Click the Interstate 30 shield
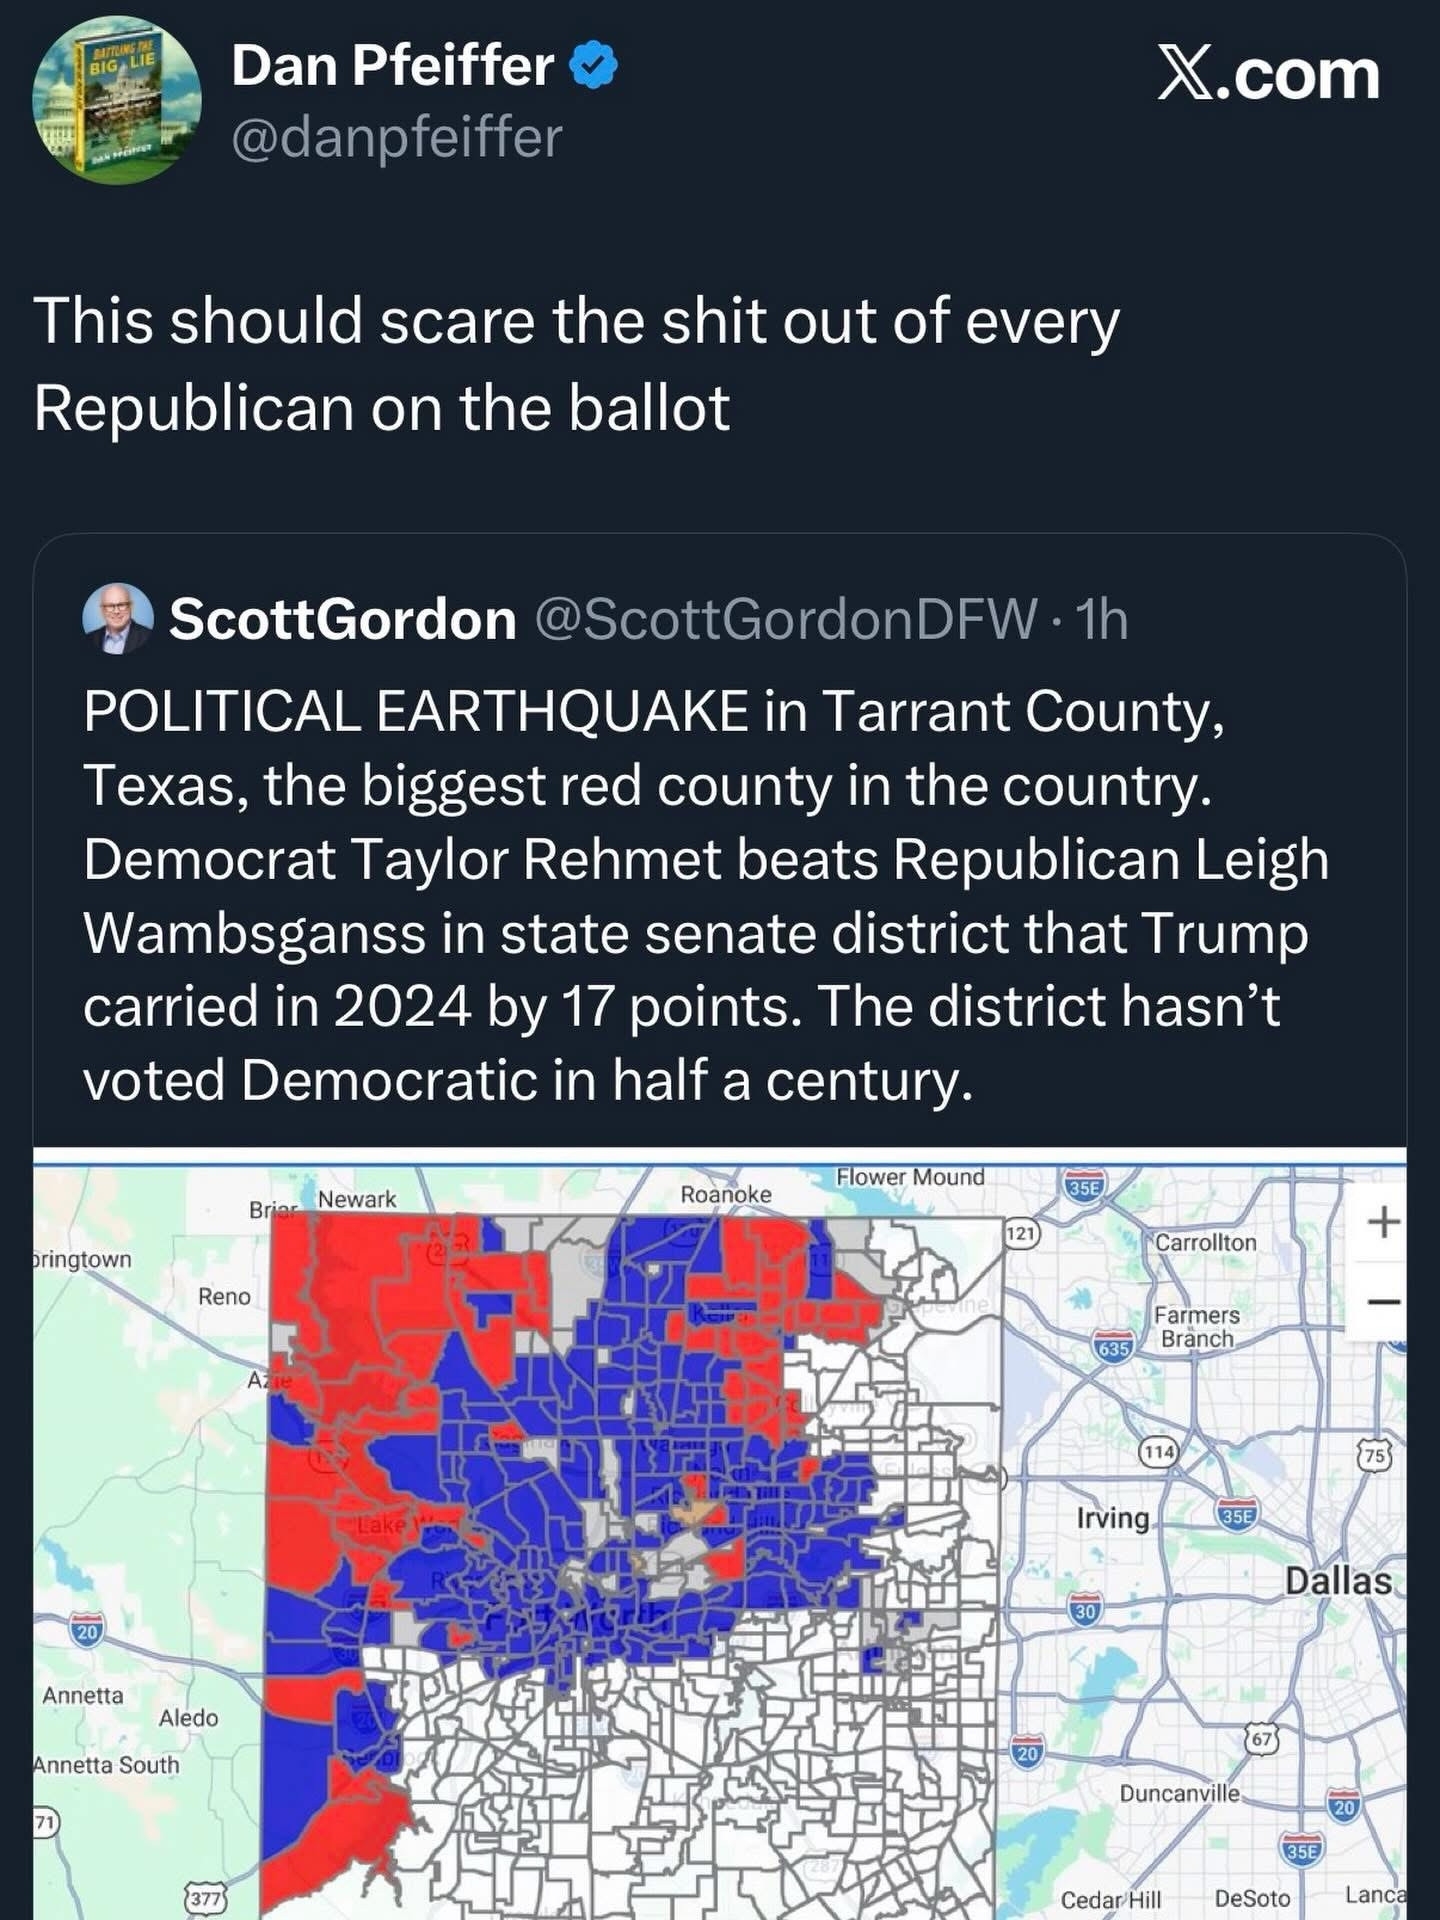 1086,1610
